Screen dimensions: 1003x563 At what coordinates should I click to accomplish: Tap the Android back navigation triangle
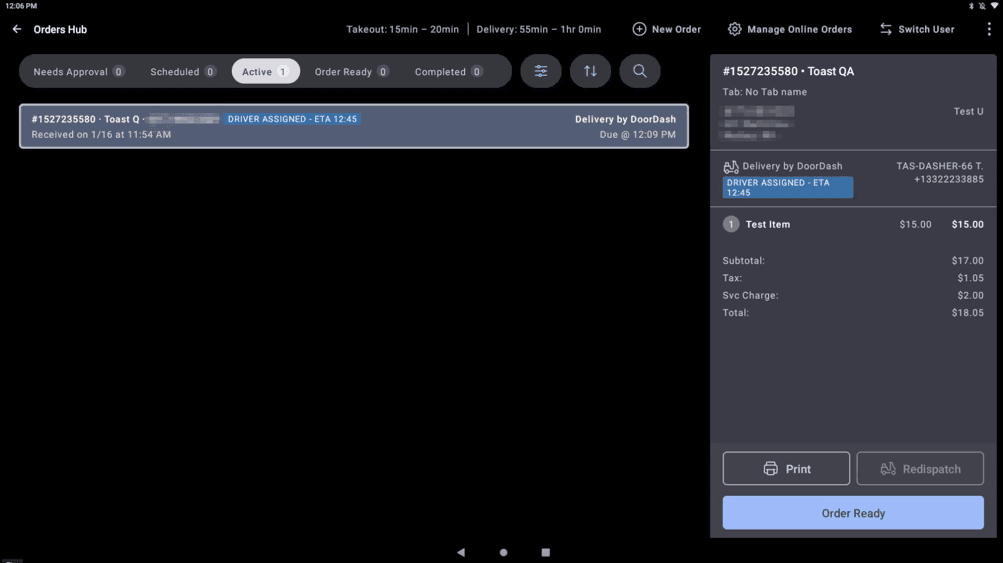click(x=461, y=552)
